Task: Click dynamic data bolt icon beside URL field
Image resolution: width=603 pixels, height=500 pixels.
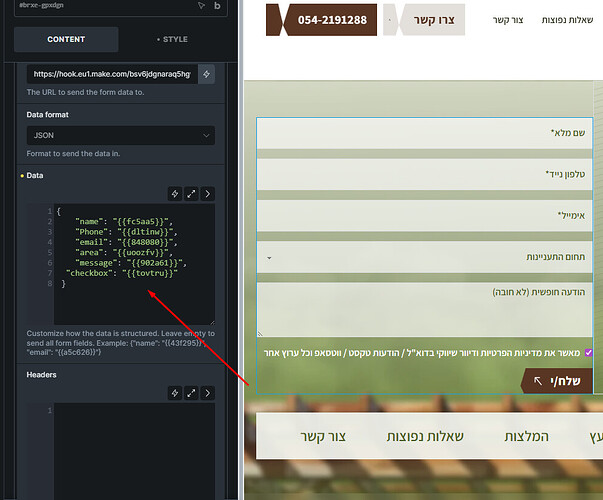Action: [x=207, y=74]
